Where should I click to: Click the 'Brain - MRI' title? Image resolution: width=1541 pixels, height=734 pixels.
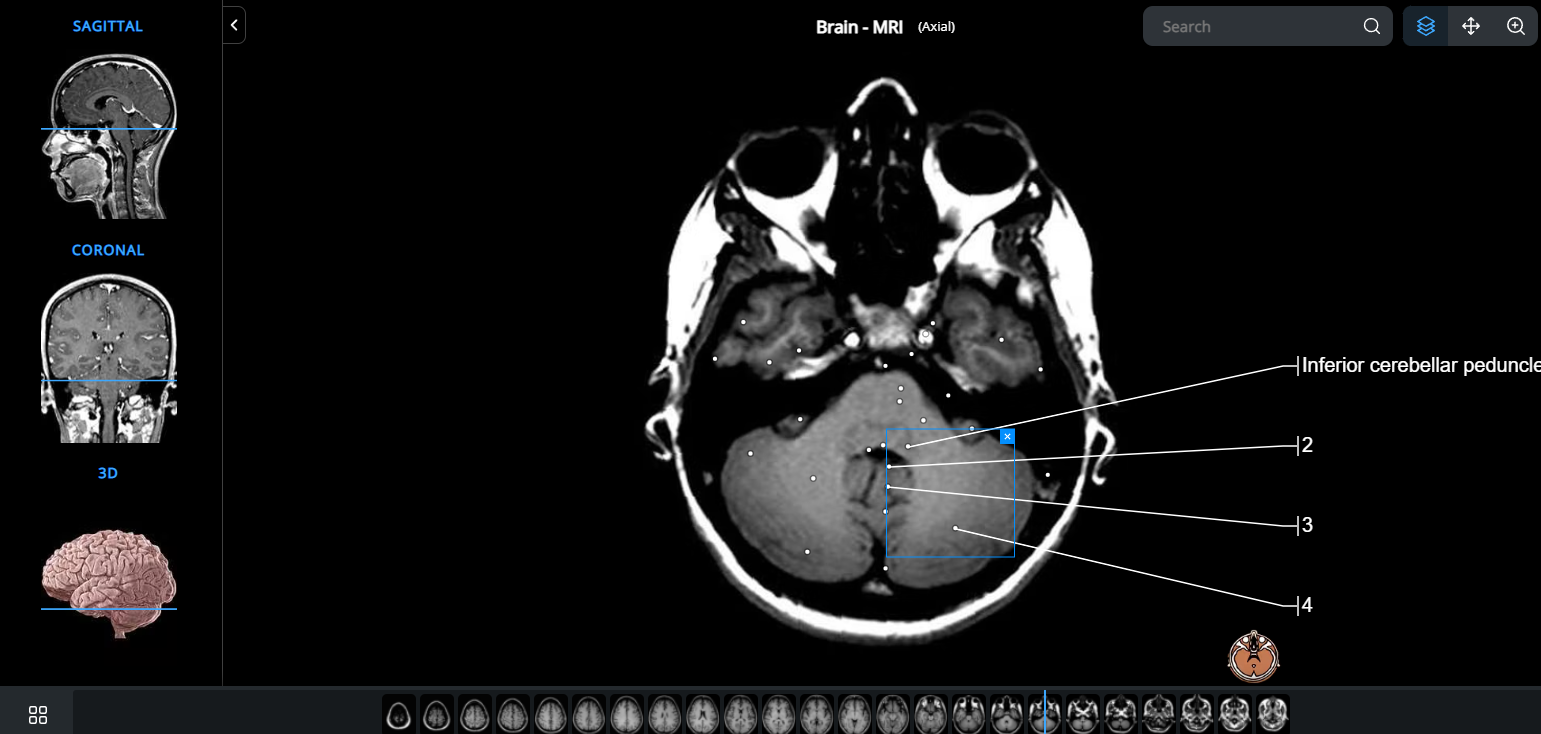[x=859, y=27]
